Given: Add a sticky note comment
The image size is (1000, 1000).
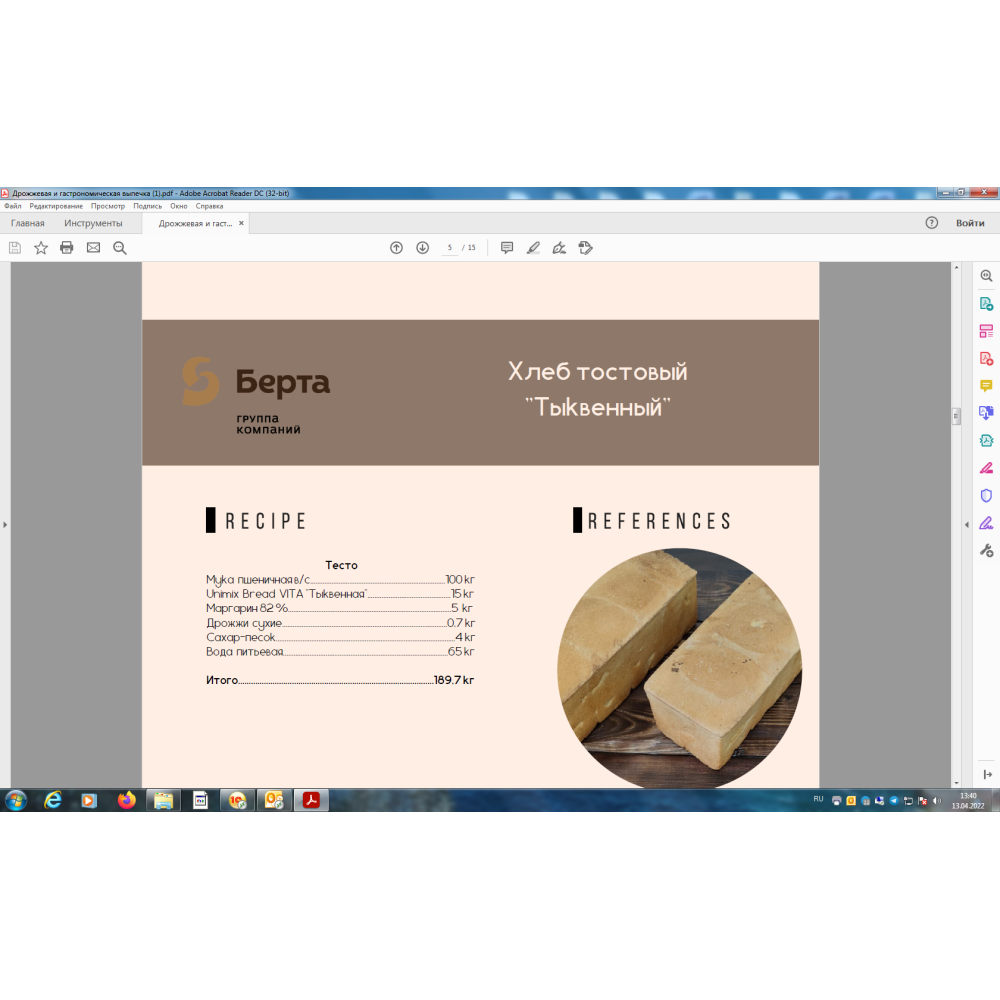Looking at the screenshot, I should tap(507, 248).
